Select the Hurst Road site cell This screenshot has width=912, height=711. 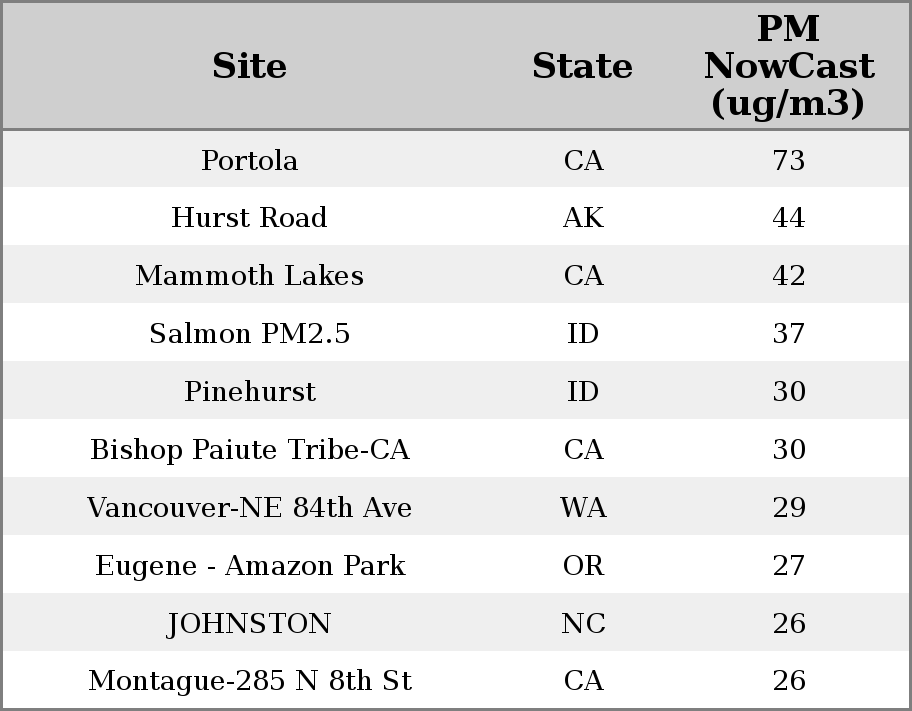pyautogui.click(x=249, y=218)
